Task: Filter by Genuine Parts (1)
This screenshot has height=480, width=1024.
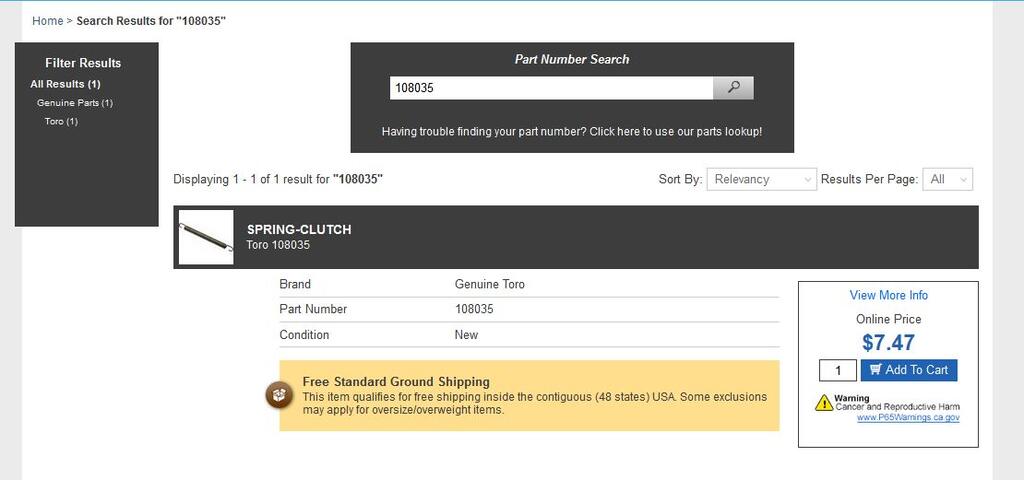Action: pyautogui.click(x=75, y=103)
